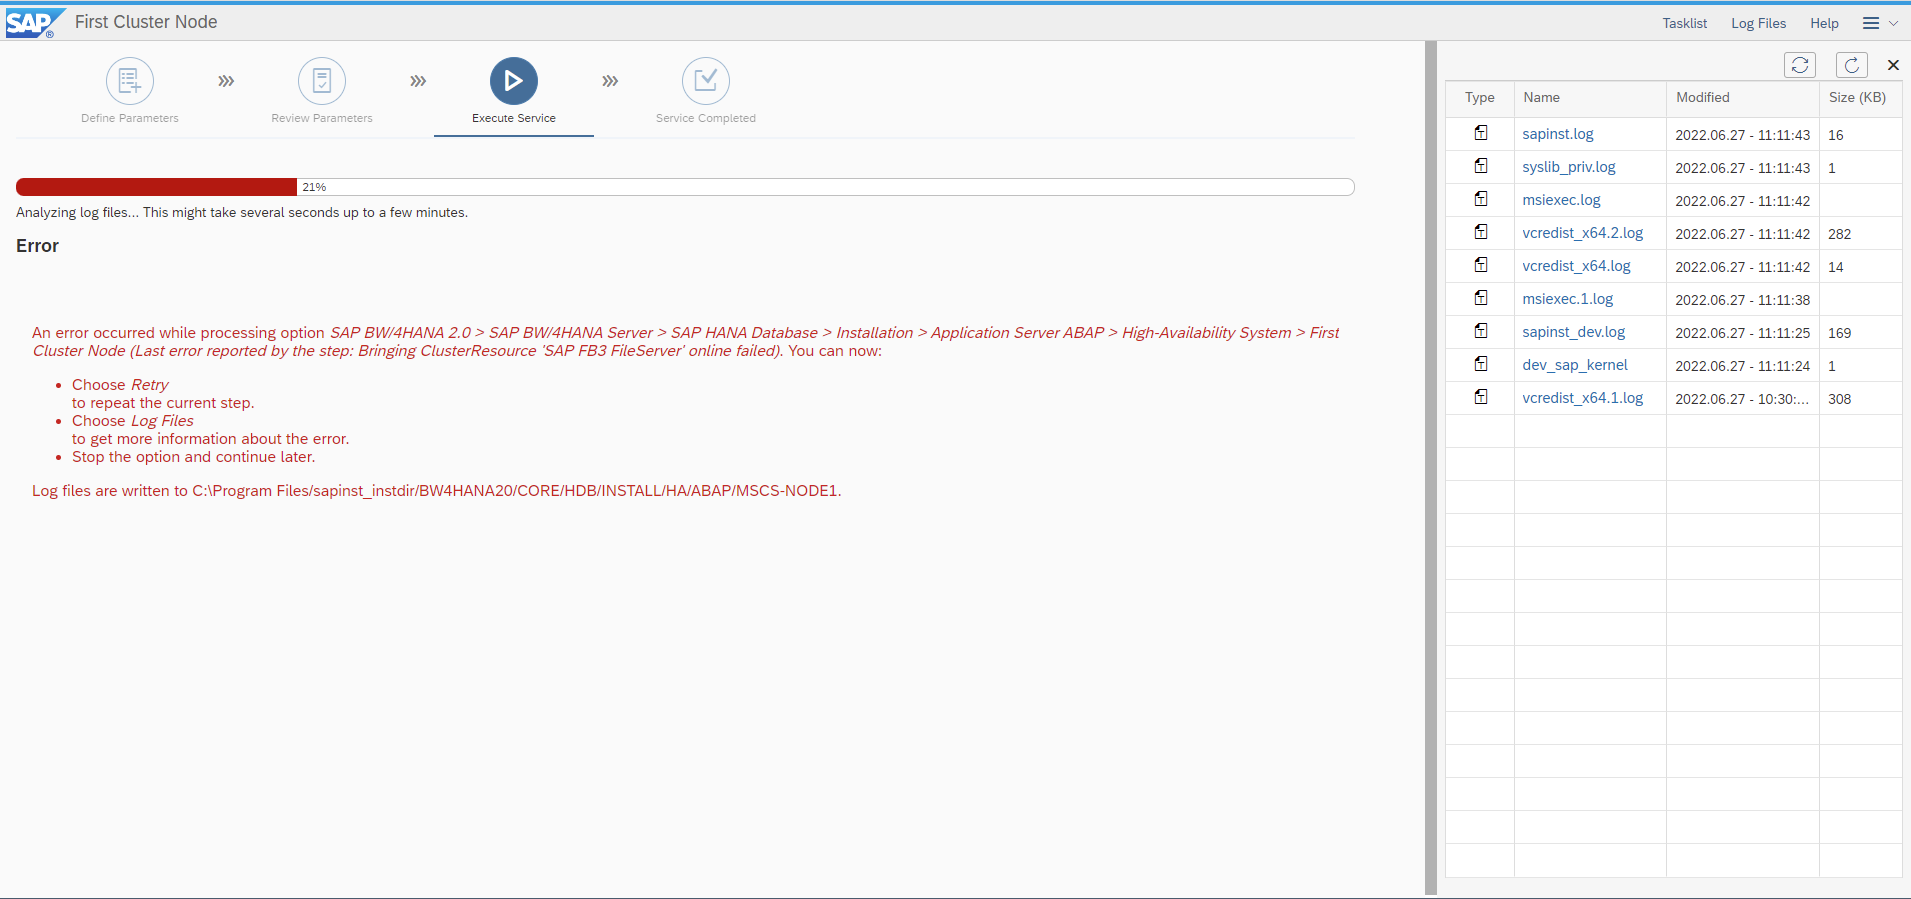This screenshot has height=899, width=1911.
Task: Click the size cell '308' for vcredist_x64.1.log
Action: (1840, 399)
